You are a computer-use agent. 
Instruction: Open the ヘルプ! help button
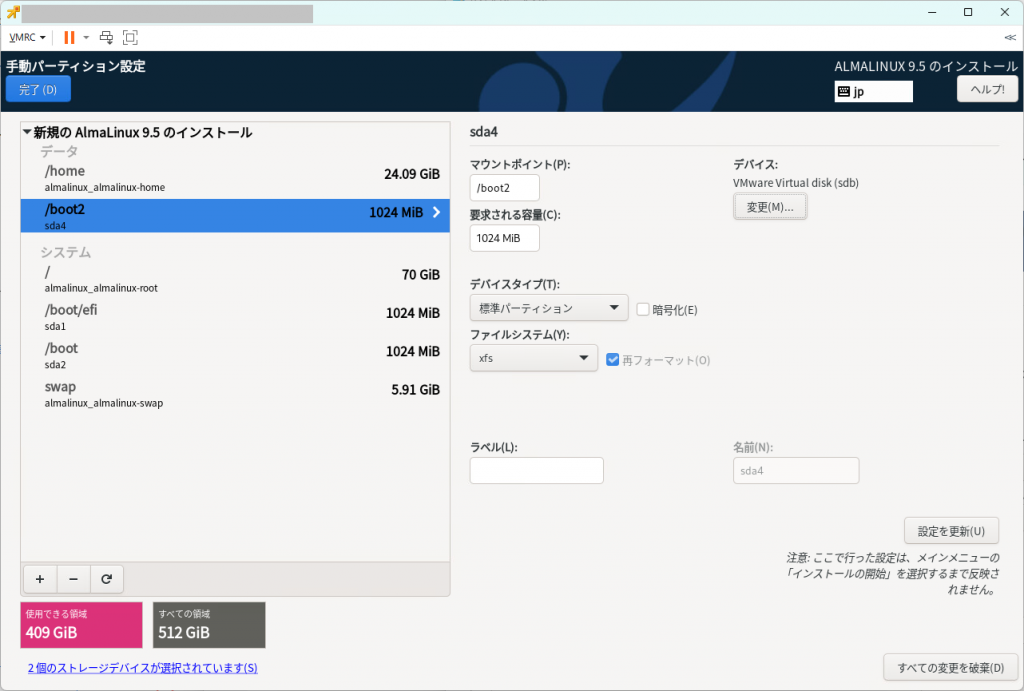pos(987,89)
